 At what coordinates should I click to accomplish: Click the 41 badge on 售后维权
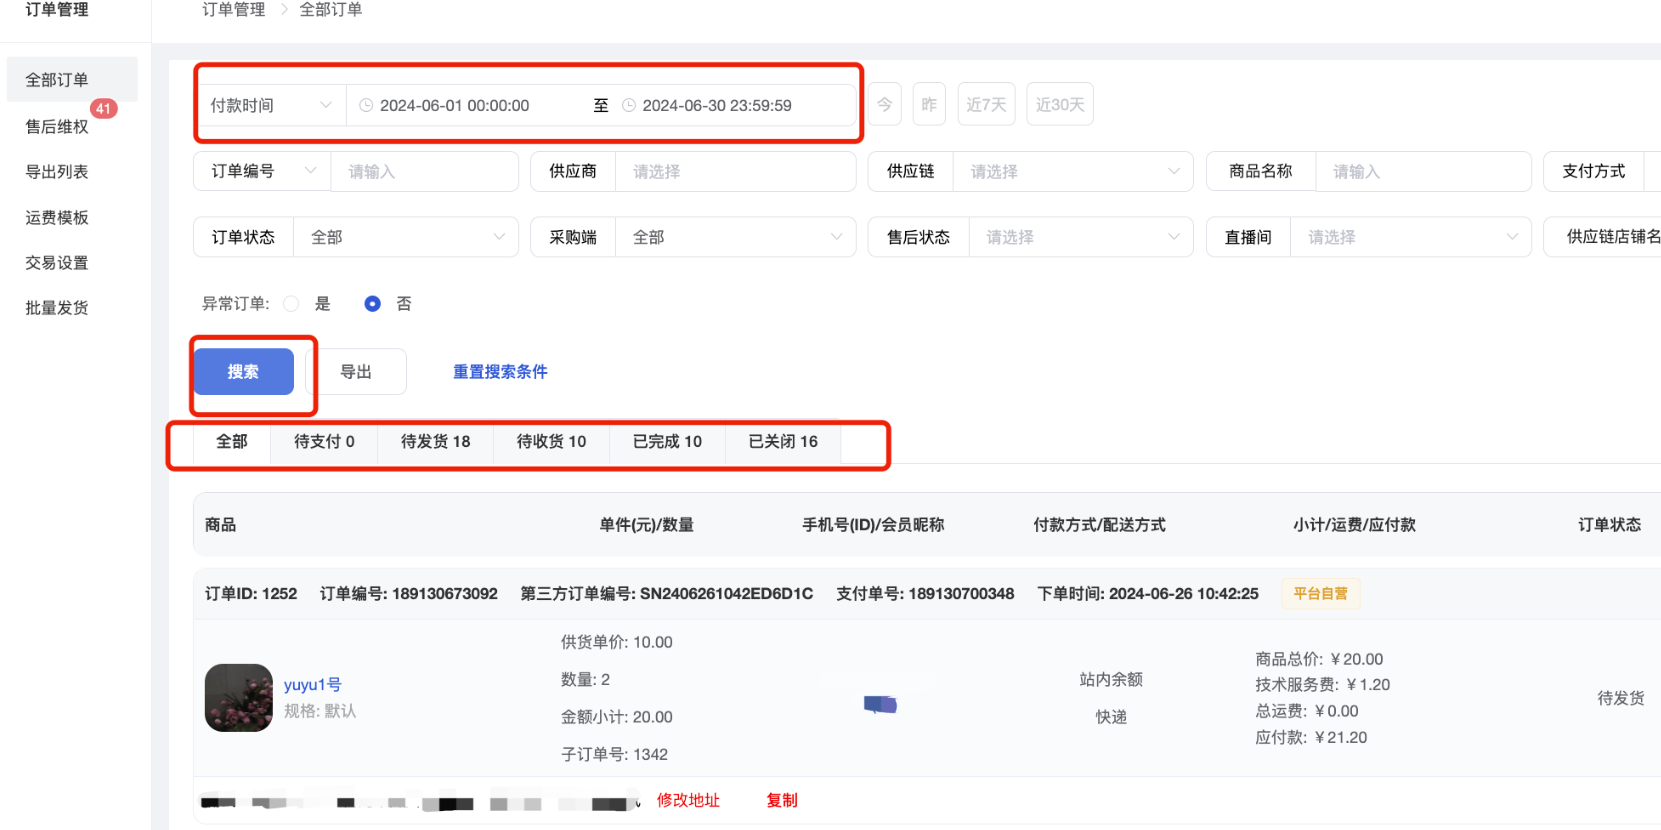click(x=104, y=109)
